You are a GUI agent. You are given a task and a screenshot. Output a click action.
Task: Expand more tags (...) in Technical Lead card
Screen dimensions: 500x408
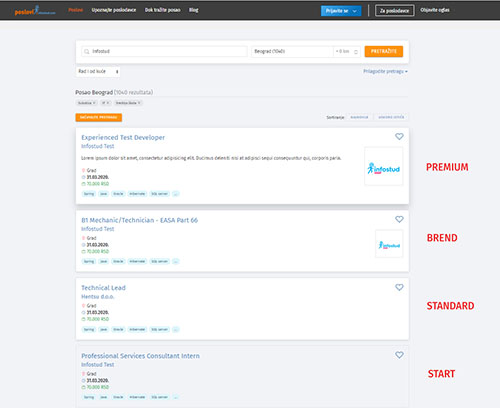point(176,329)
